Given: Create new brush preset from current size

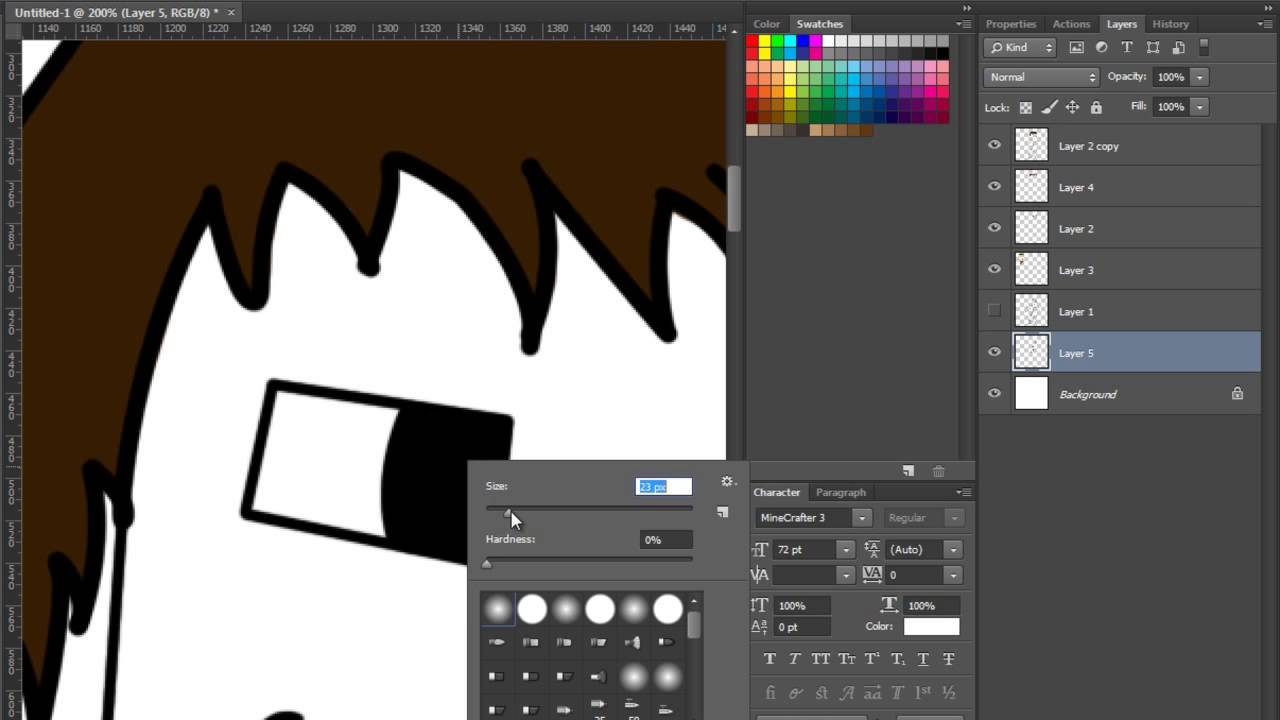Looking at the screenshot, I should pyautogui.click(x=722, y=512).
